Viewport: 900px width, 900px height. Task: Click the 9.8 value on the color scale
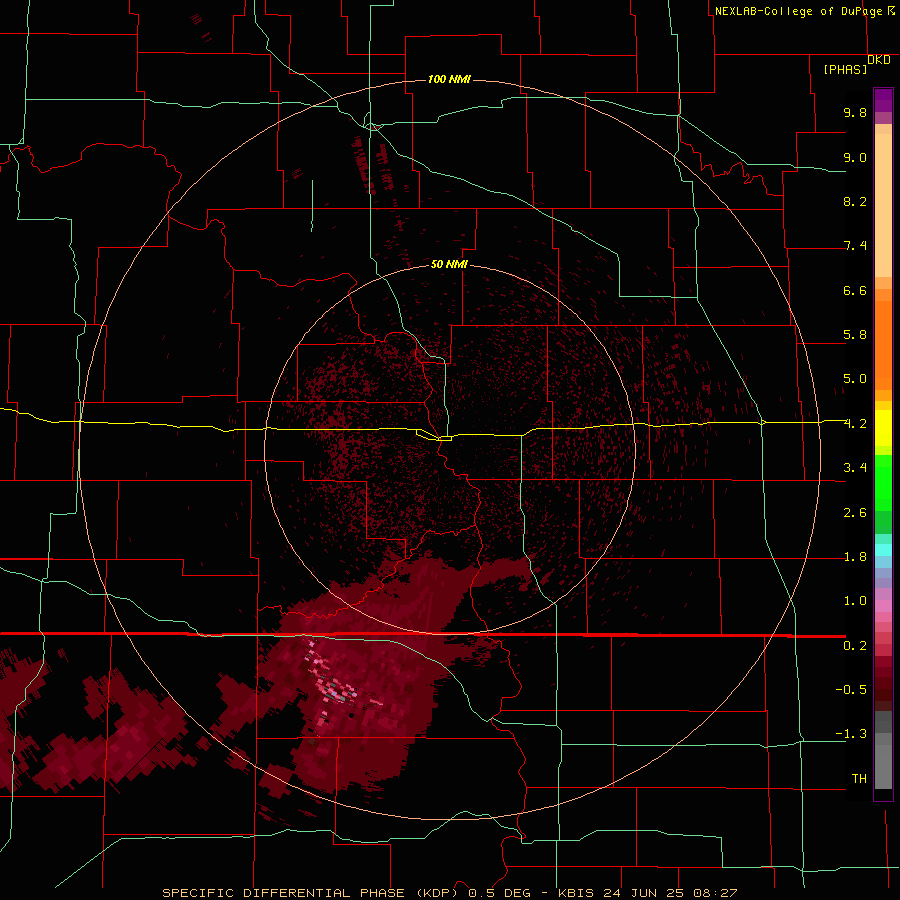855,112
